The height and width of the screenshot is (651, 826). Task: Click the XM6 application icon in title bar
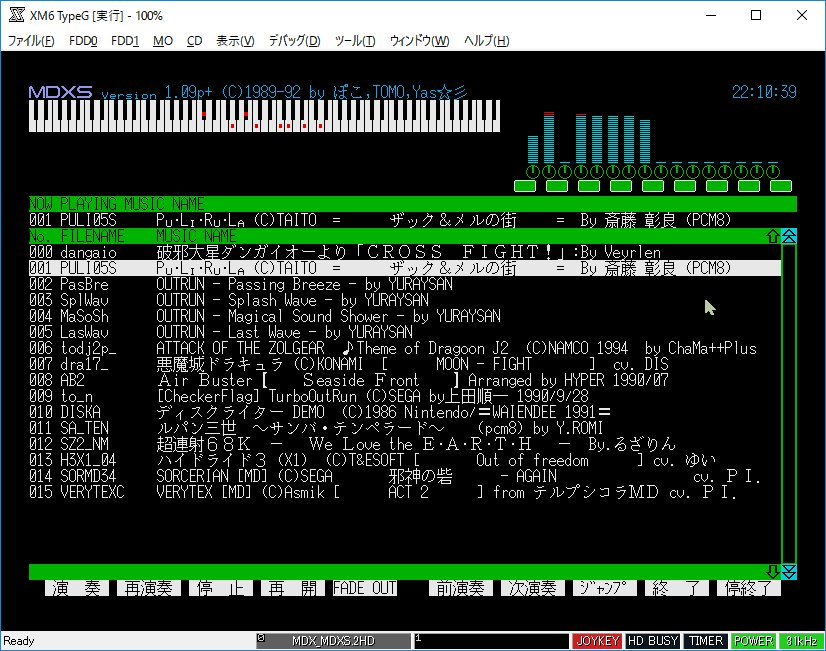tap(17, 15)
